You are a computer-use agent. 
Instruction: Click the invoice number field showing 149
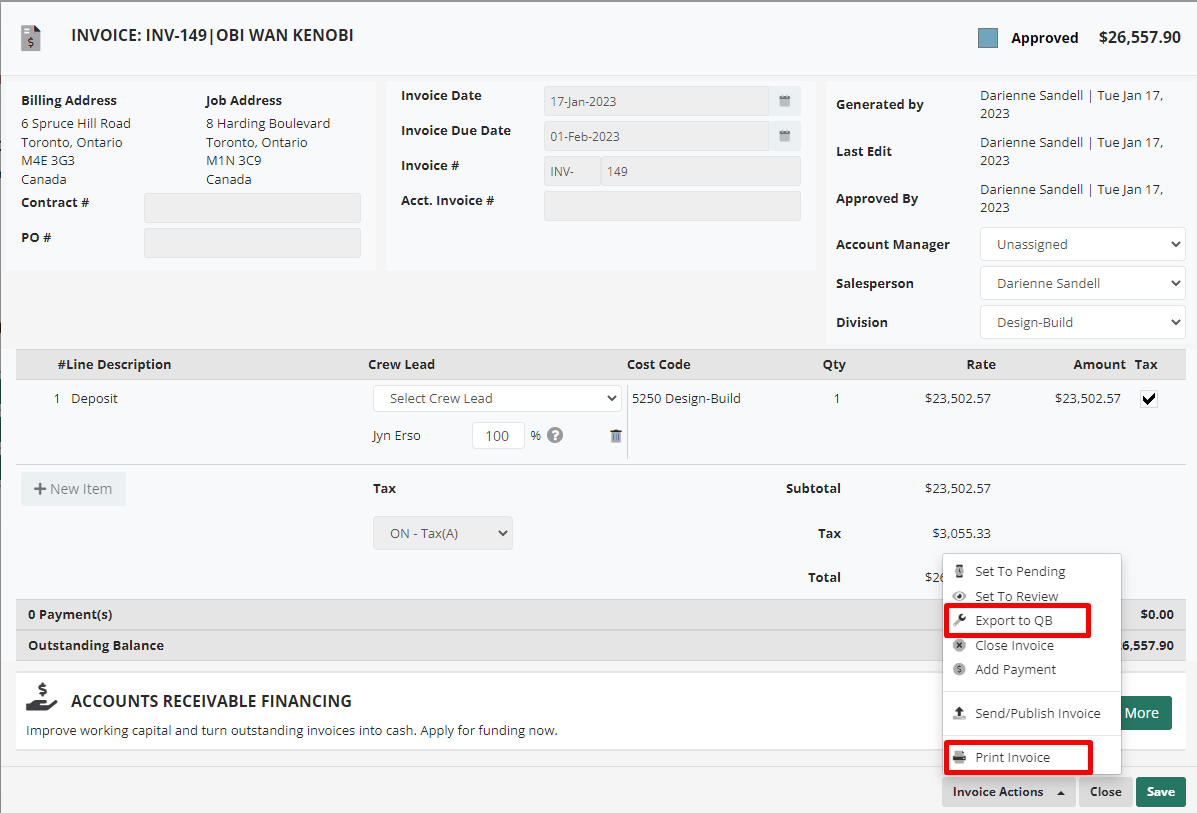701,171
